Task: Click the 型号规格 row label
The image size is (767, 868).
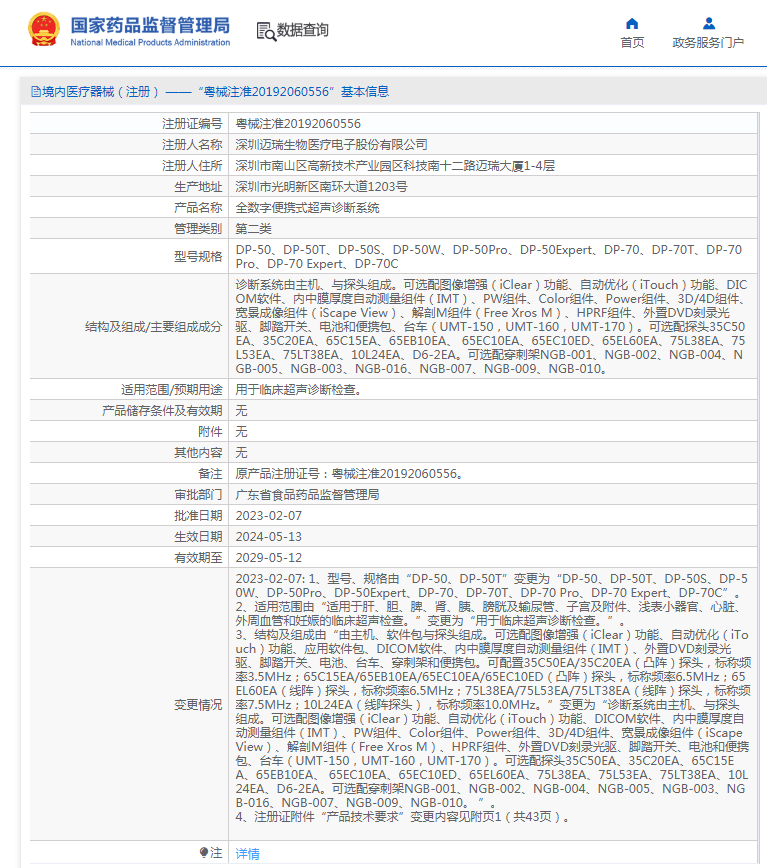Action: (x=198, y=257)
